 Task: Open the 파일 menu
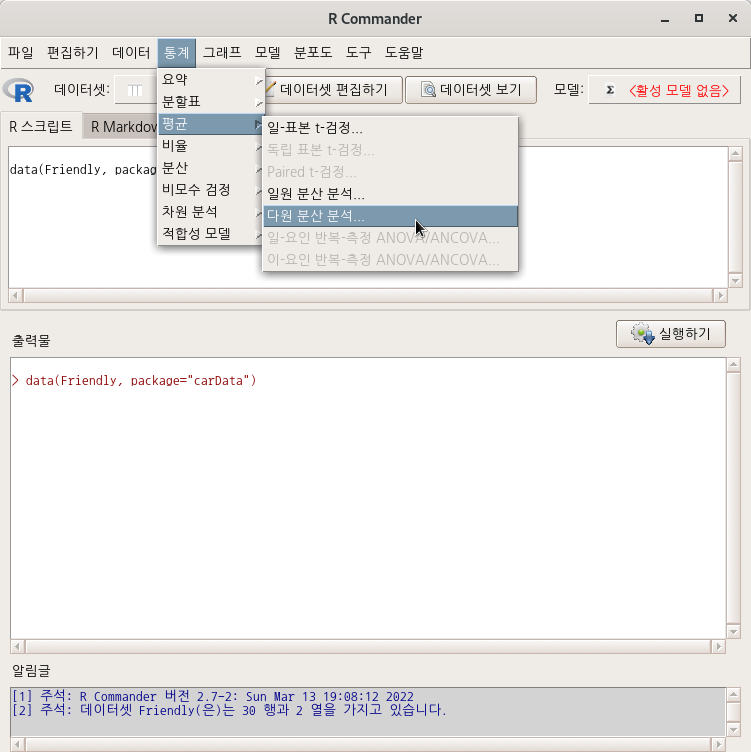tap(21, 52)
